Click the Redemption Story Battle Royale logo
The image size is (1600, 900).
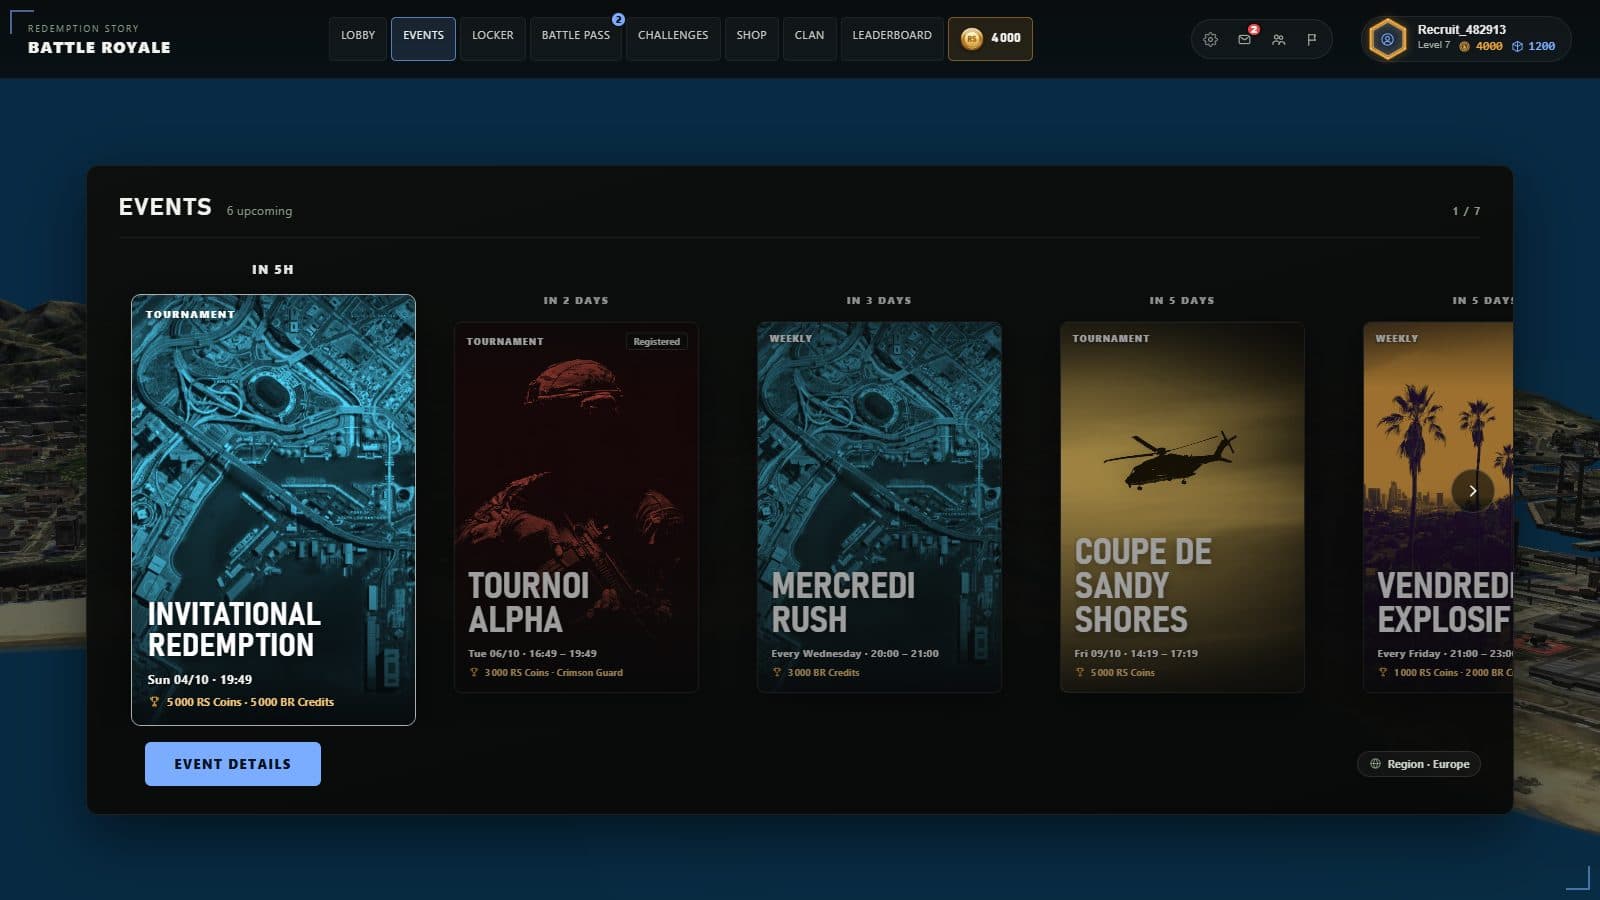coord(99,40)
